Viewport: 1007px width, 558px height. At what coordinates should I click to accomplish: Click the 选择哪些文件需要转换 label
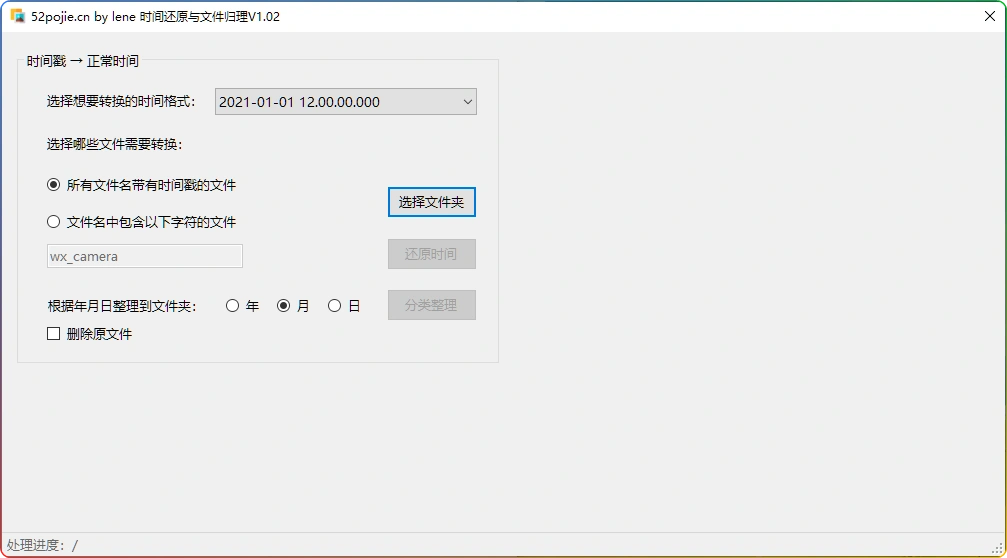point(114,144)
